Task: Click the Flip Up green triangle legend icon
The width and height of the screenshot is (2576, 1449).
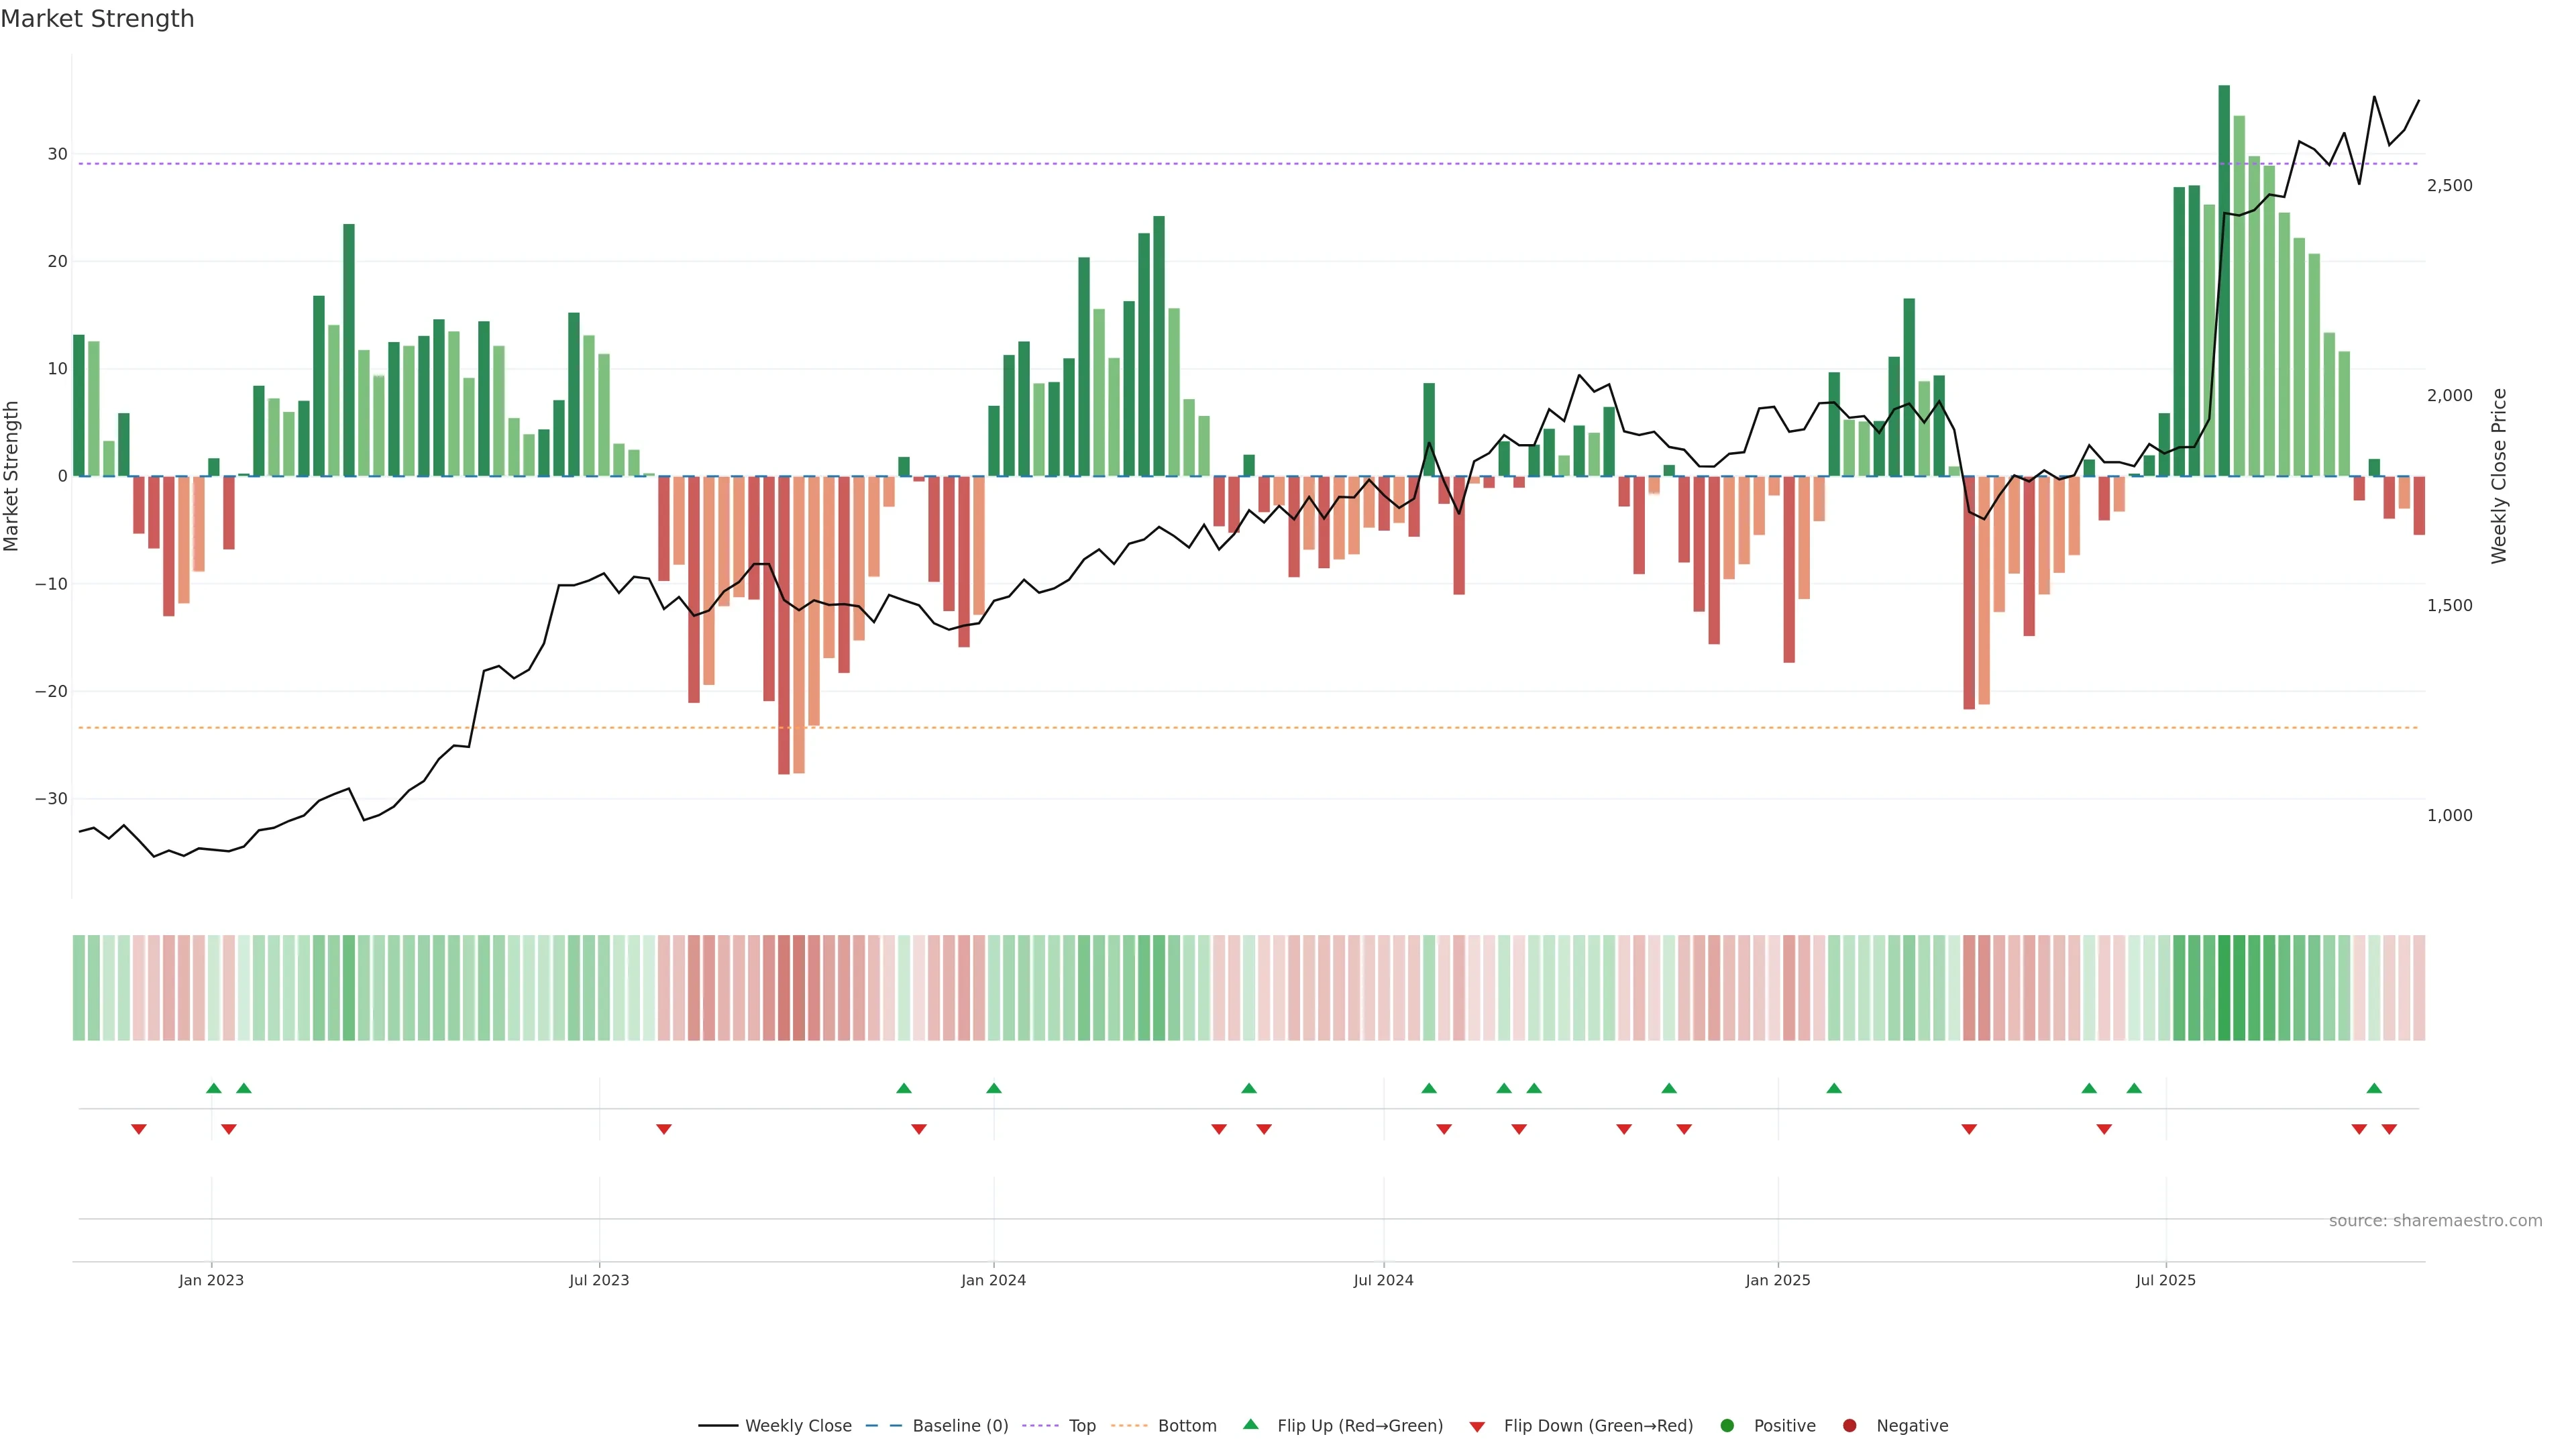Action: pos(1250,1425)
